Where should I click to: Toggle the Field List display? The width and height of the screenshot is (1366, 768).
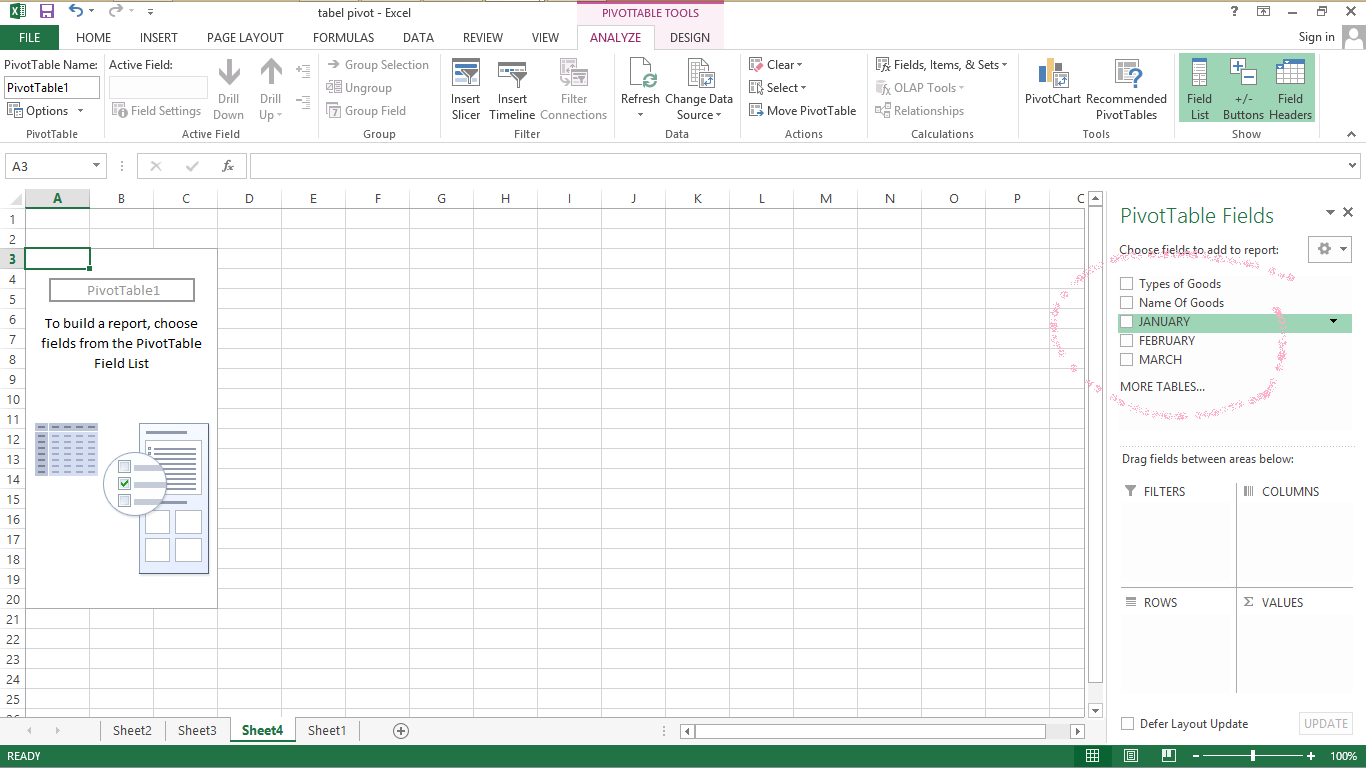coord(1198,87)
